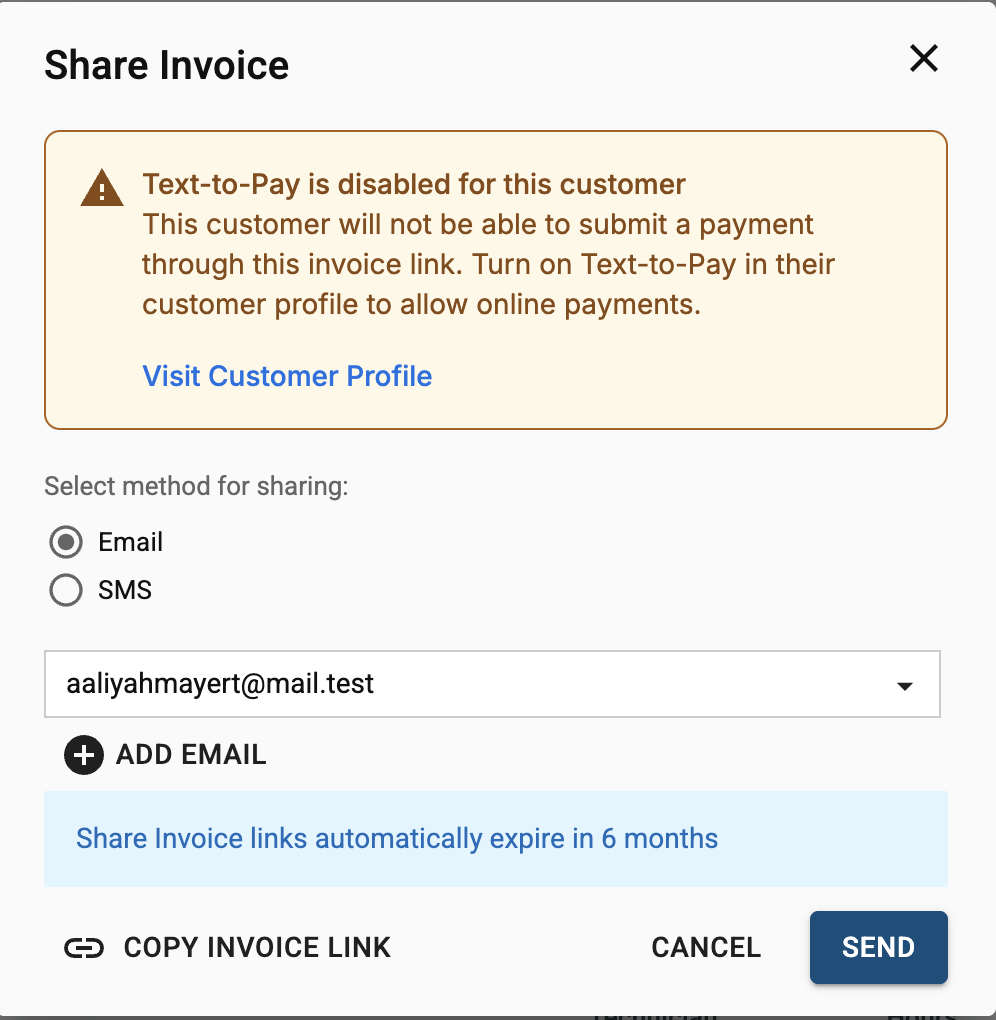Click the ADD EMAIL button label
The height and width of the screenshot is (1020, 996).
(x=191, y=755)
